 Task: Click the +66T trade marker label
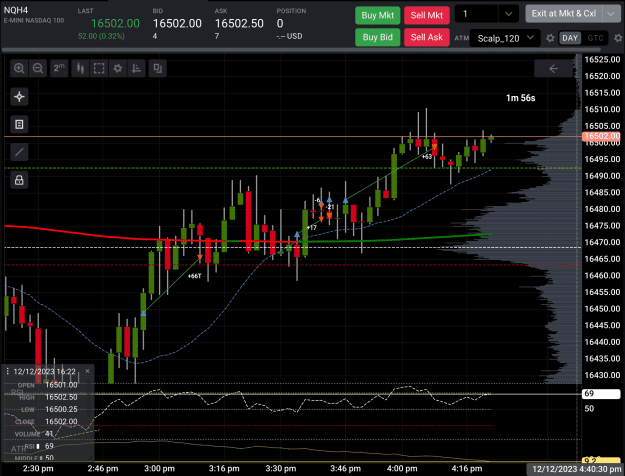coord(194,276)
